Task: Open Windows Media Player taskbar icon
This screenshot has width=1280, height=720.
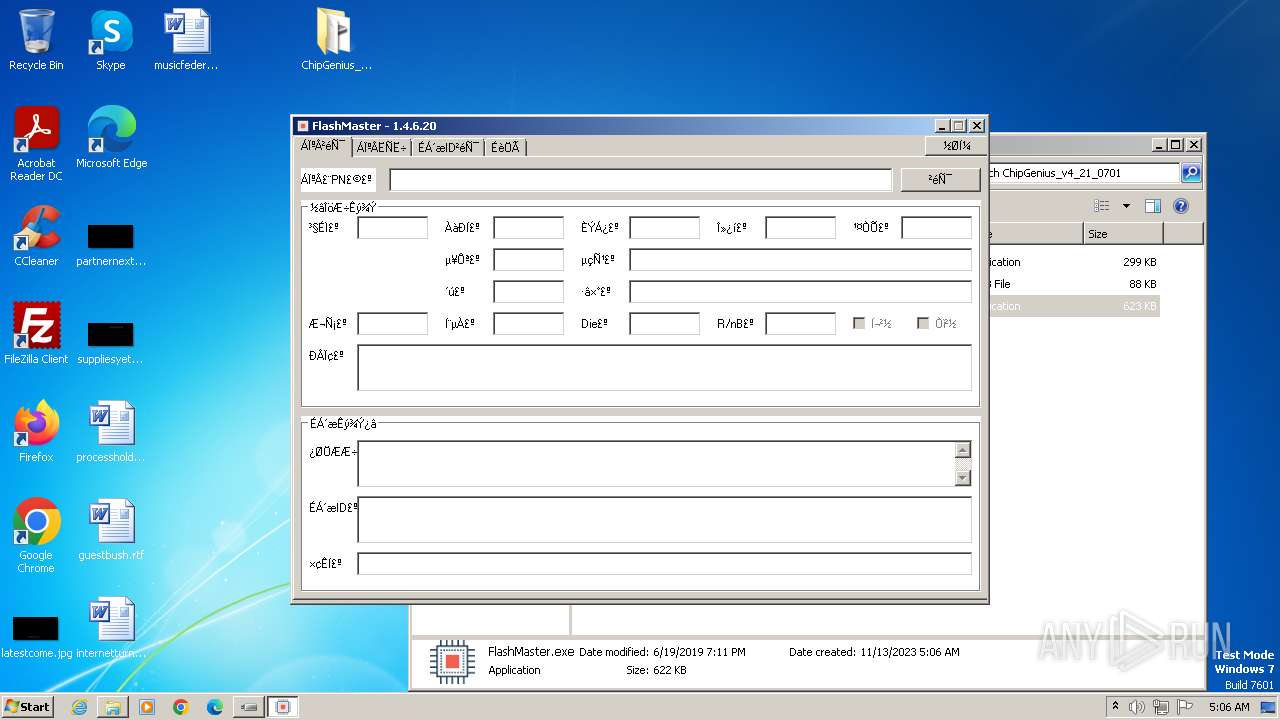Action: pyautogui.click(x=147, y=707)
